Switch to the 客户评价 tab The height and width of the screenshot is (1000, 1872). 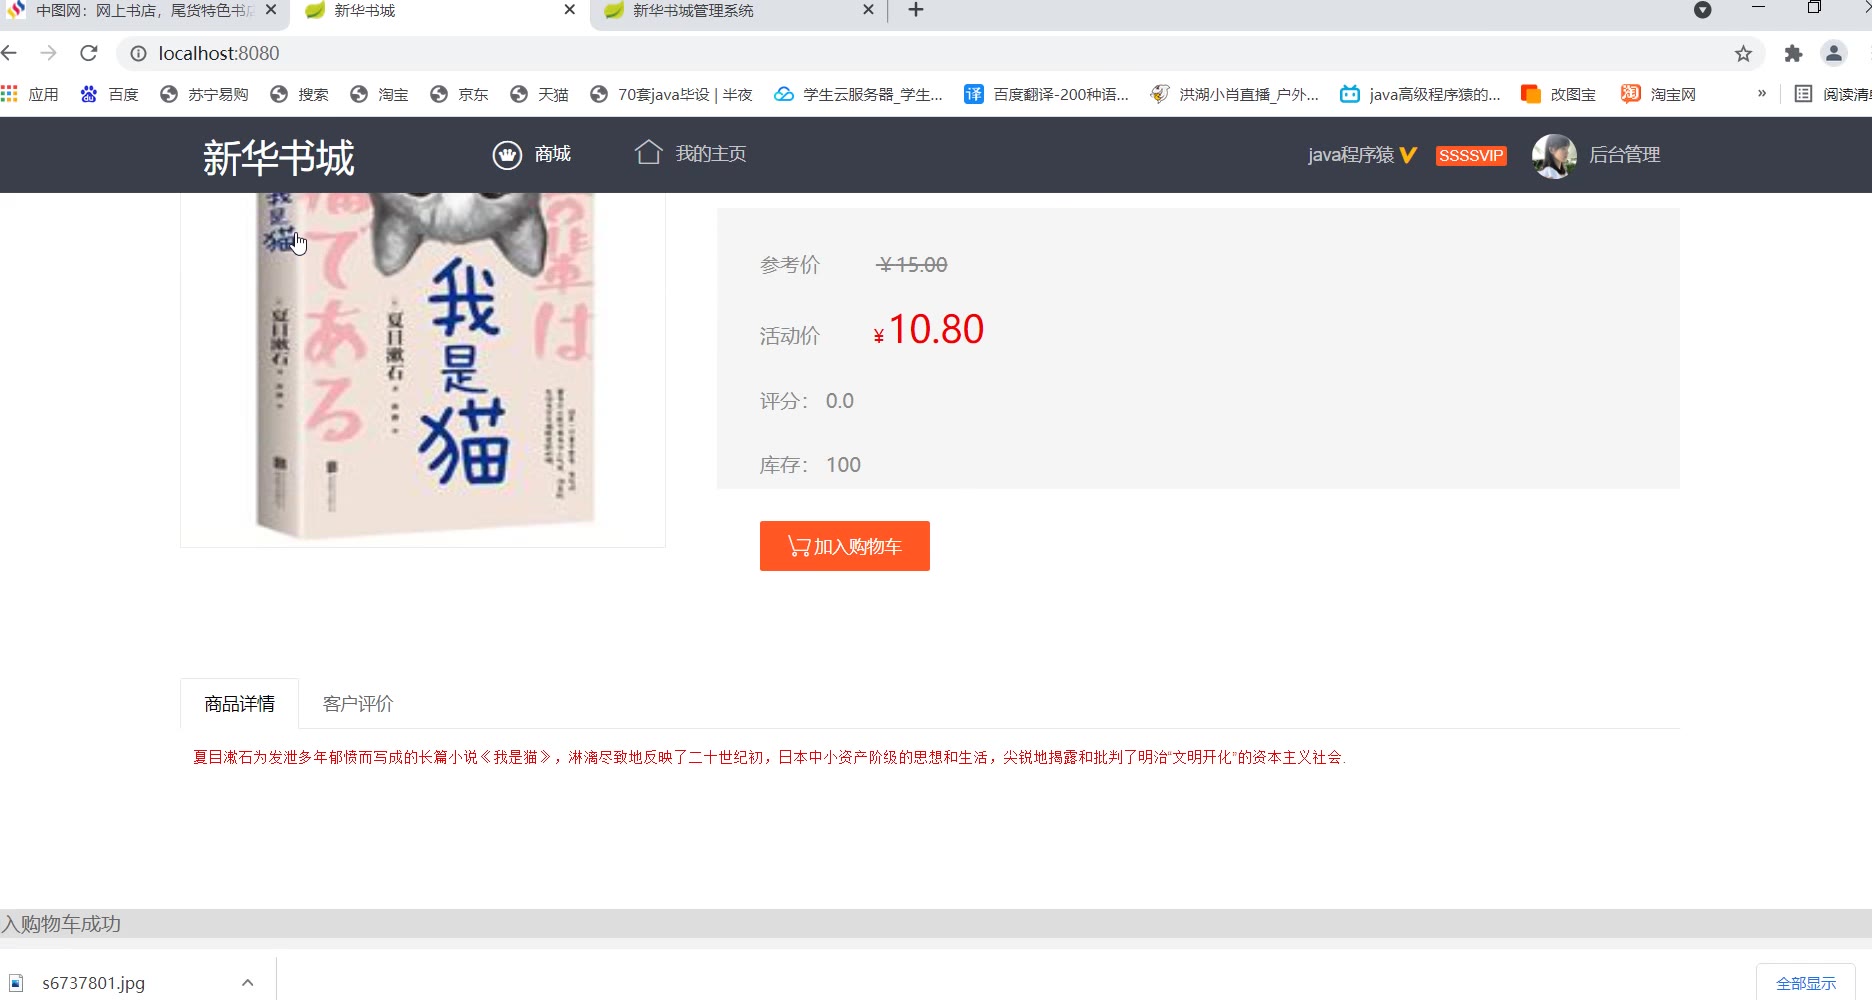(358, 704)
